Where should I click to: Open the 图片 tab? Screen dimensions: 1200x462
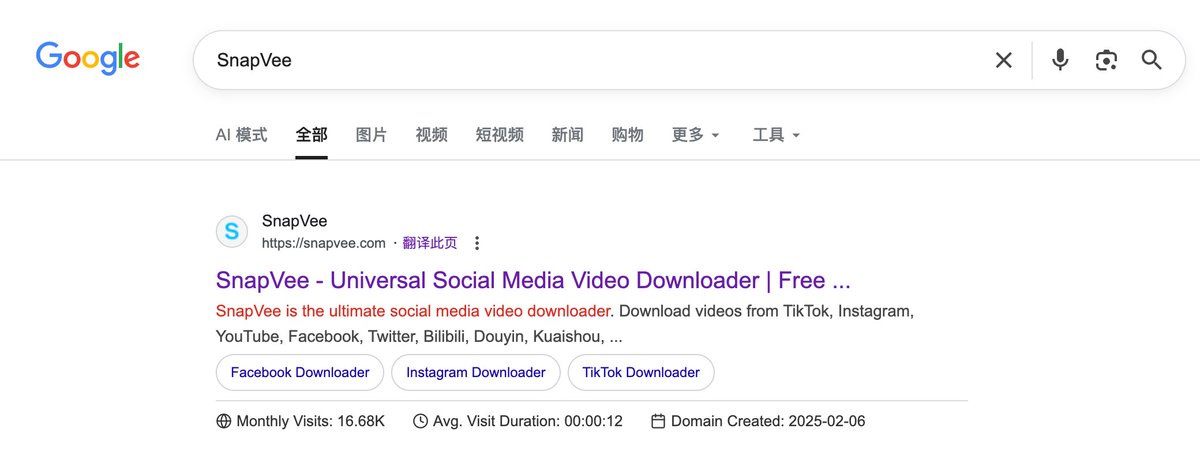(x=372, y=134)
